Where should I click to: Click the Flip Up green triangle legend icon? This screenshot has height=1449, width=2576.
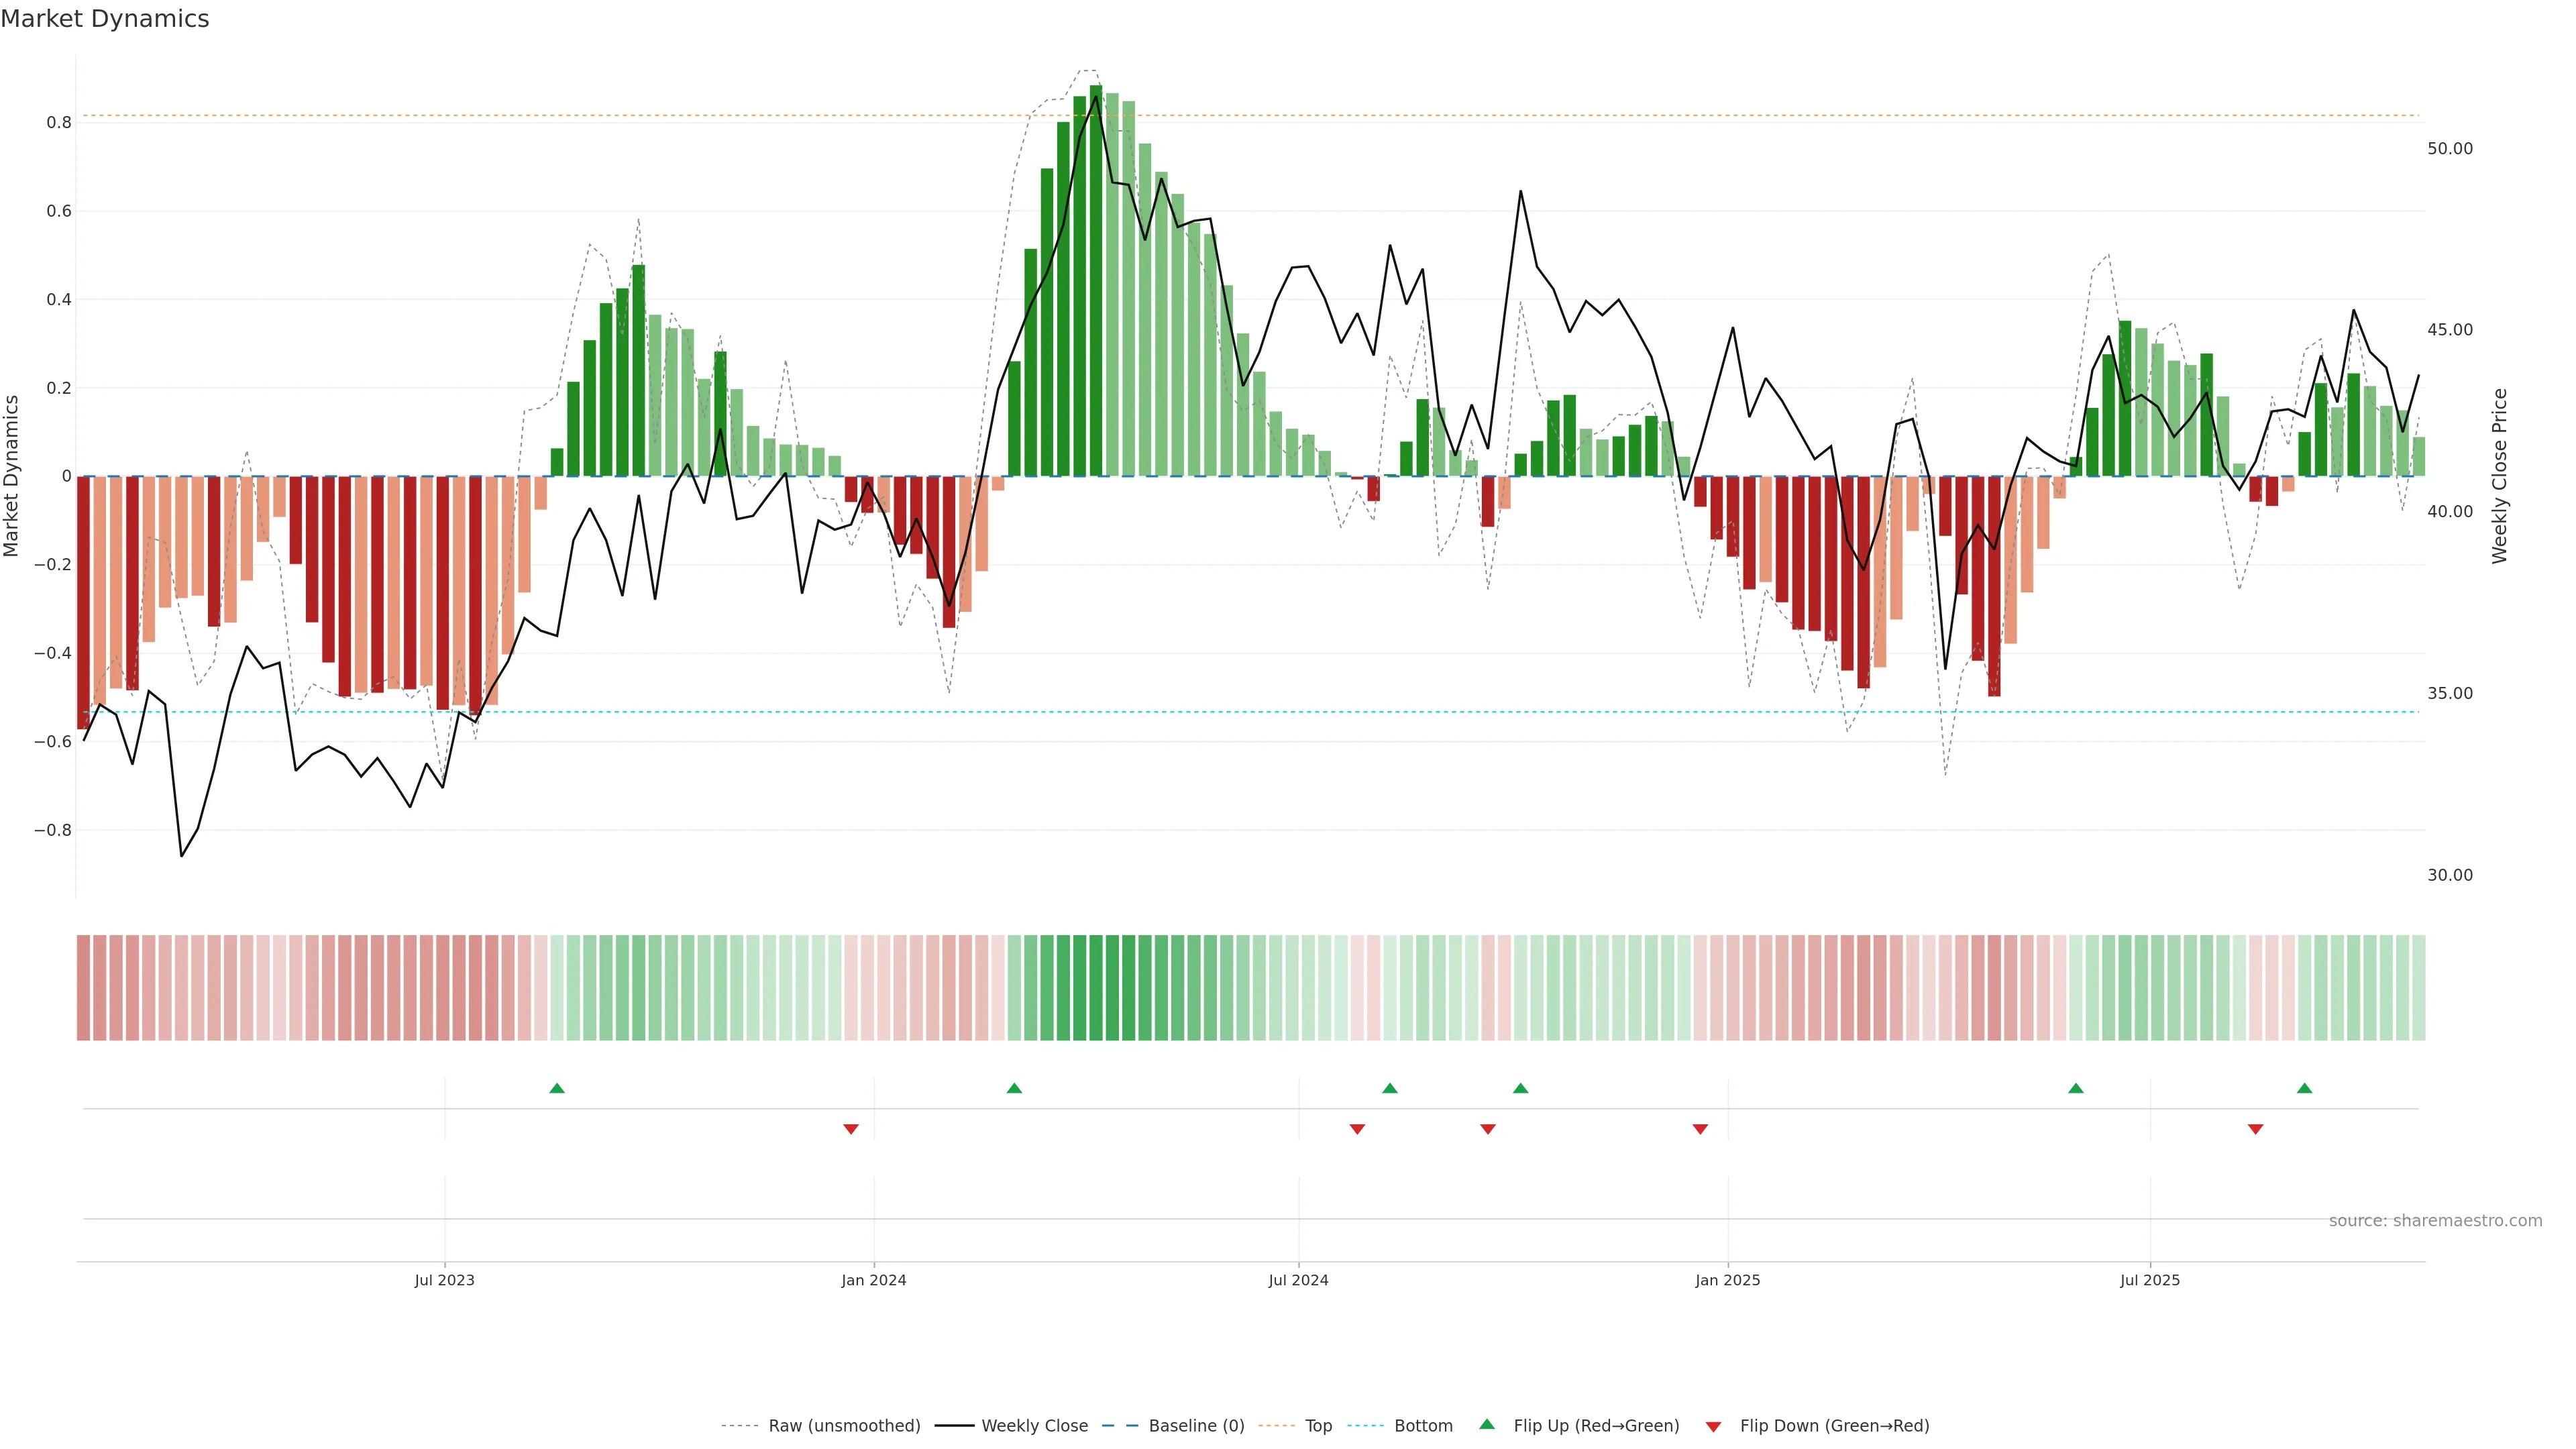click(x=1486, y=1424)
